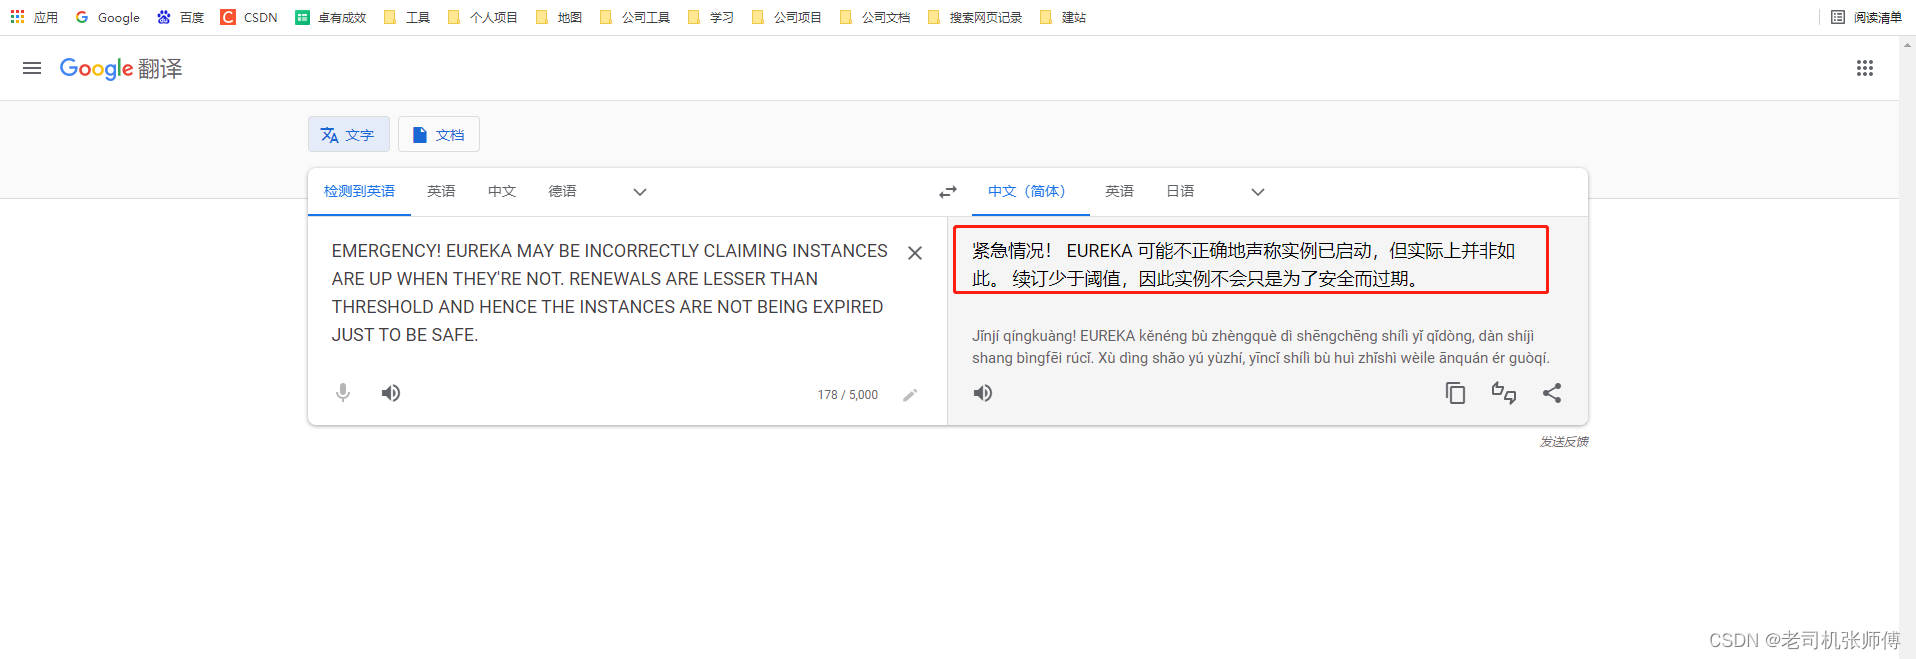Click the 178 / 5,000 character counter
1916x659 pixels.
[847, 395]
